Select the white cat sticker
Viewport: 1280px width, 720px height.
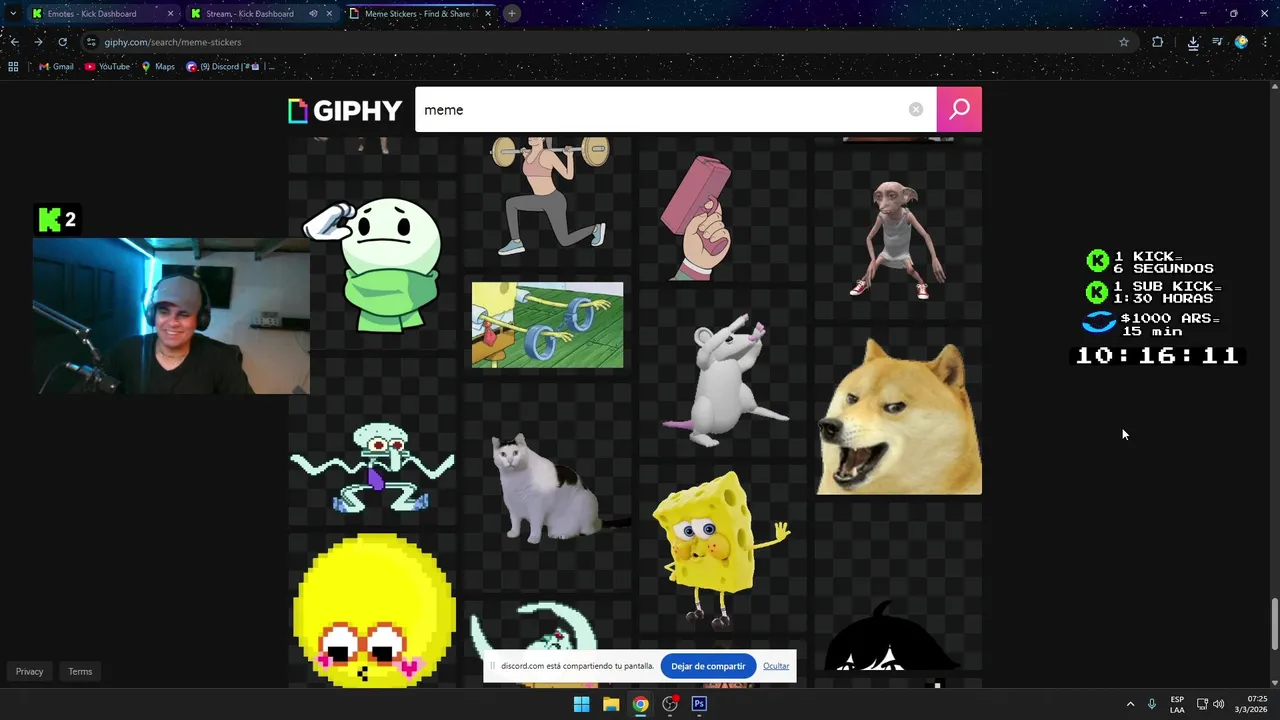tap(548, 490)
